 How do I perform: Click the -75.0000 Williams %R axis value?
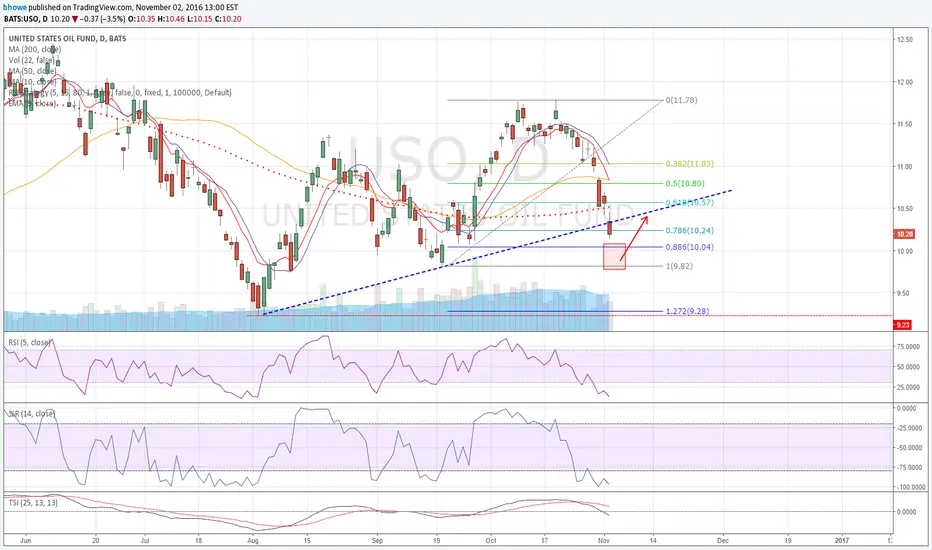(910, 467)
